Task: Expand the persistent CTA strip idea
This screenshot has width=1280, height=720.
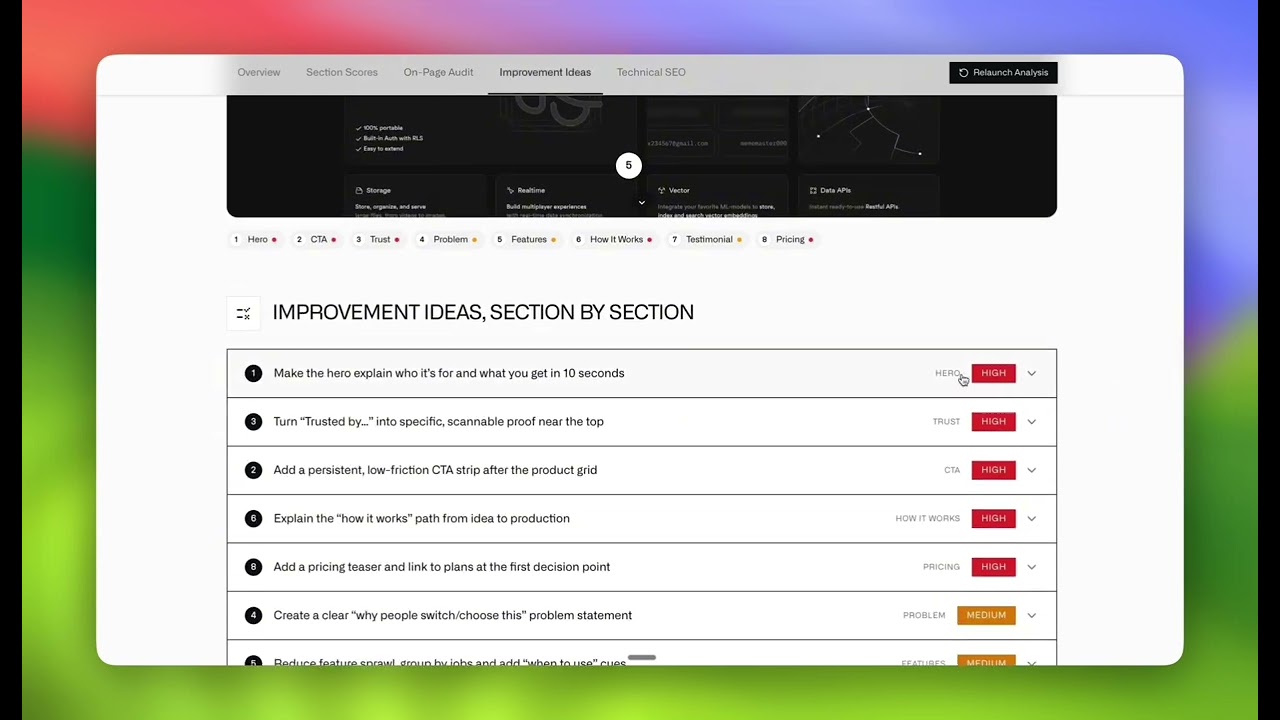Action: (641, 470)
